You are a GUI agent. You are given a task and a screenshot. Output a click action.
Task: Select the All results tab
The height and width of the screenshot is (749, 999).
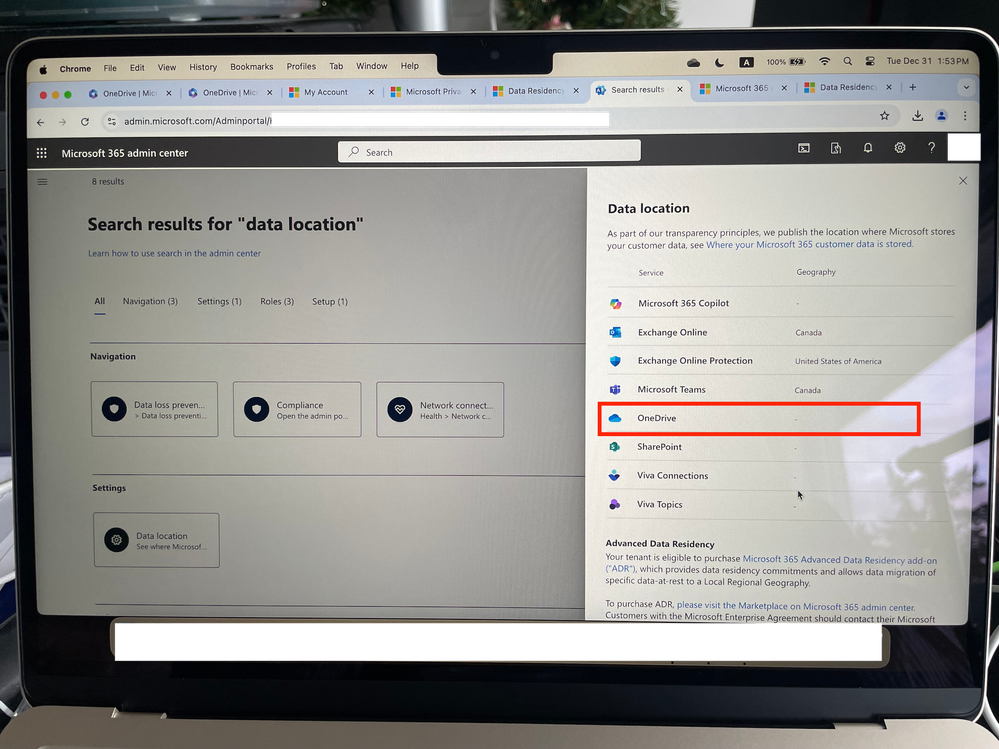pos(99,301)
